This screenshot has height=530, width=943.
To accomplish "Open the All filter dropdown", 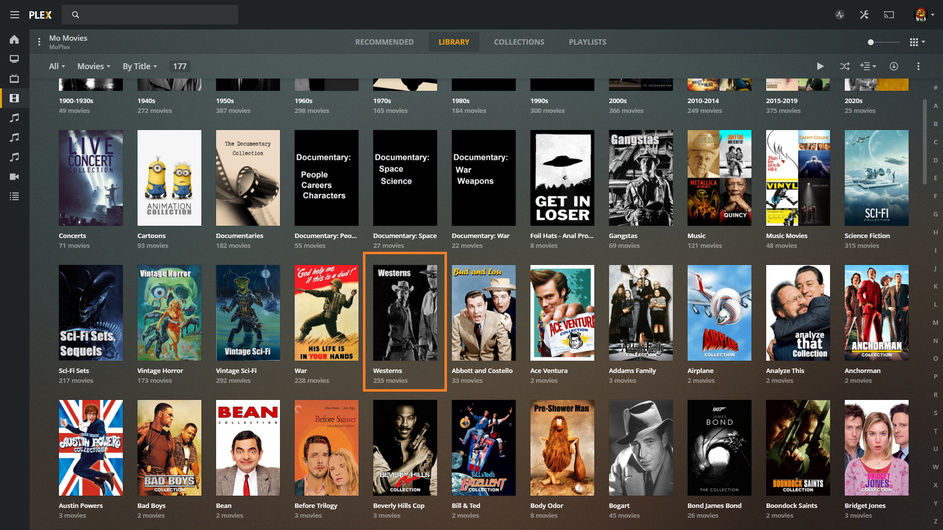I will point(57,66).
